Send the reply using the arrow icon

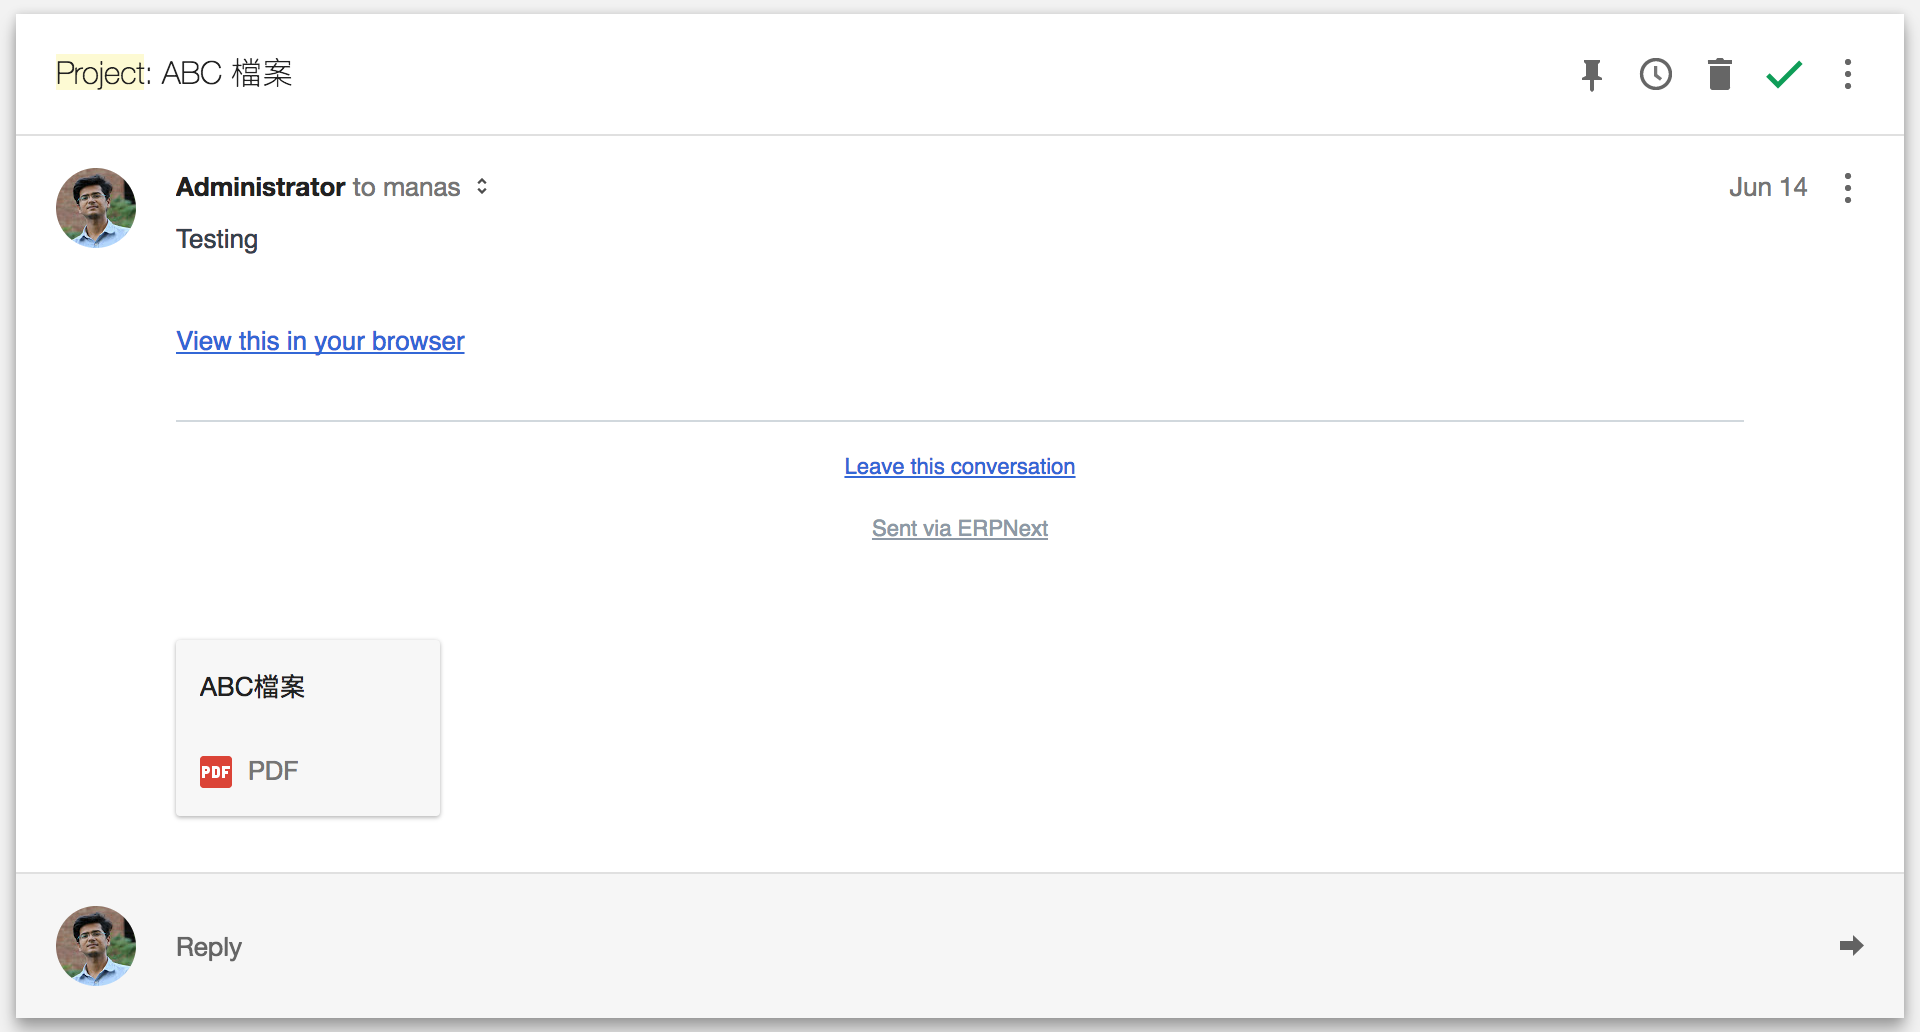(1853, 946)
